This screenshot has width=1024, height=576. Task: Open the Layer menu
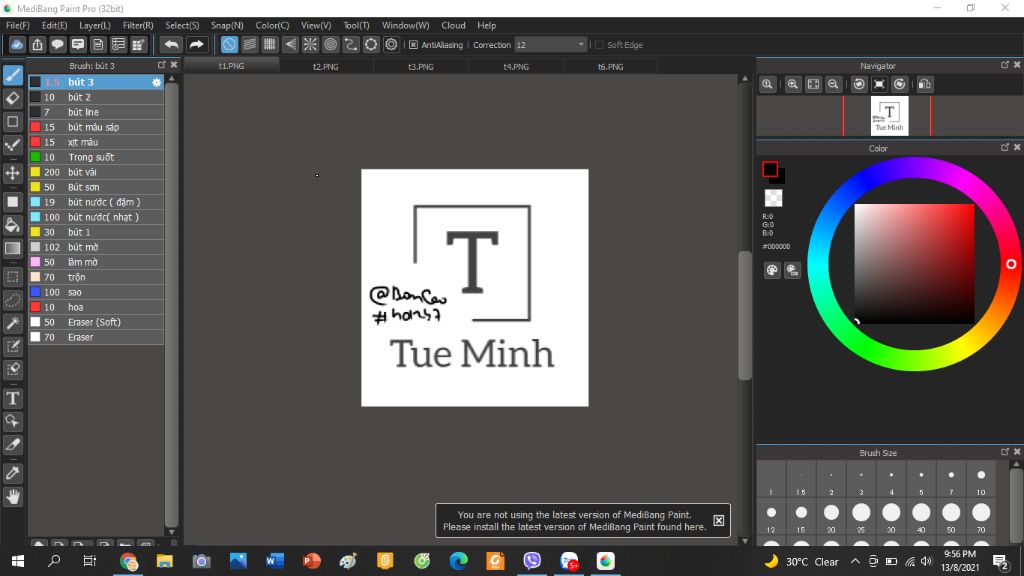click(x=95, y=25)
